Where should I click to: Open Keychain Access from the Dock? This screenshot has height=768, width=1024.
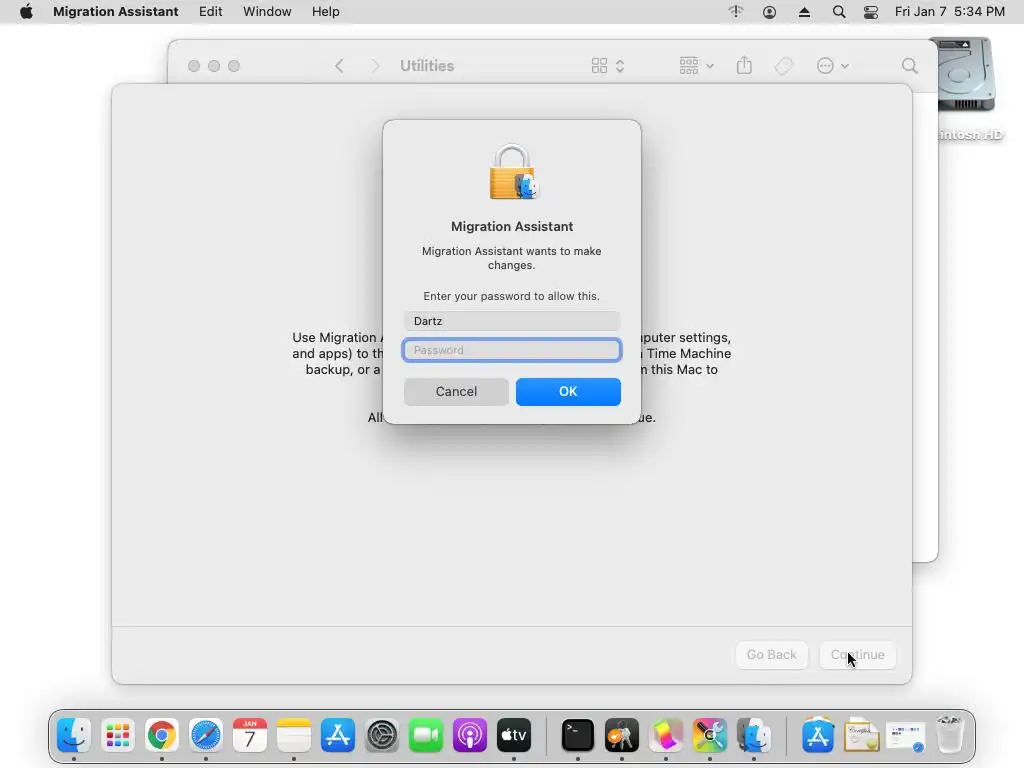622,735
